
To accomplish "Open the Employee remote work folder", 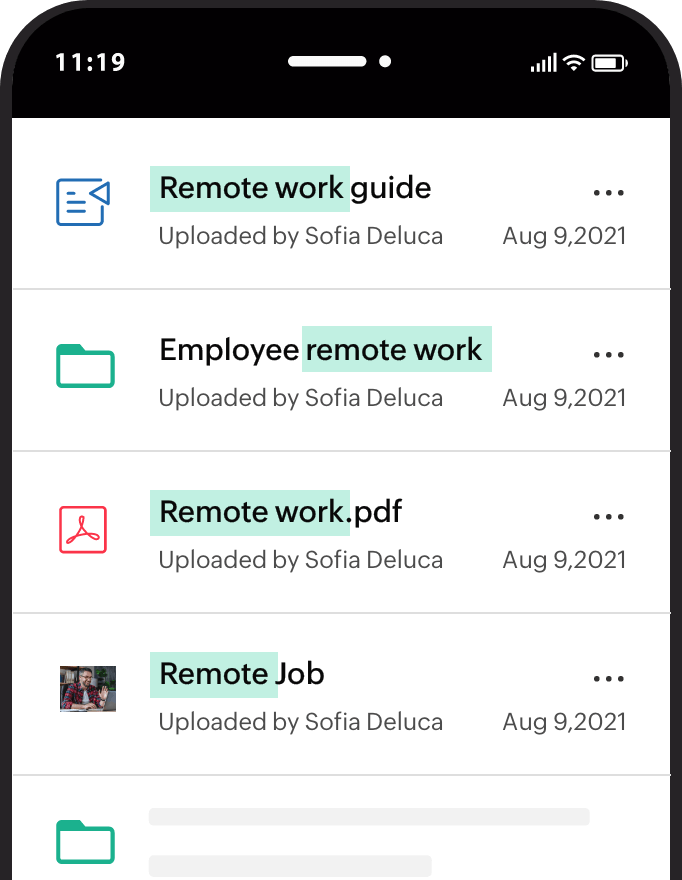I will point(321,350).
